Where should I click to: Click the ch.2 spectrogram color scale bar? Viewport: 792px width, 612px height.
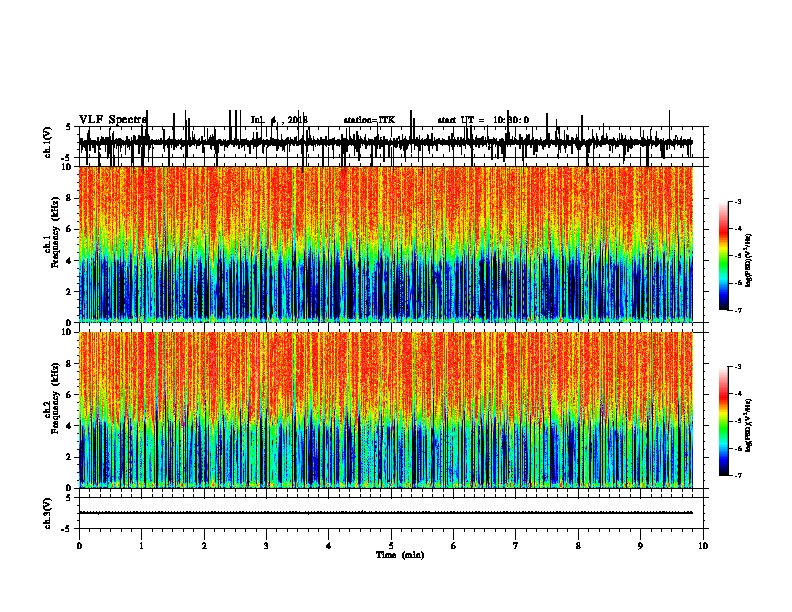[724, 421]
